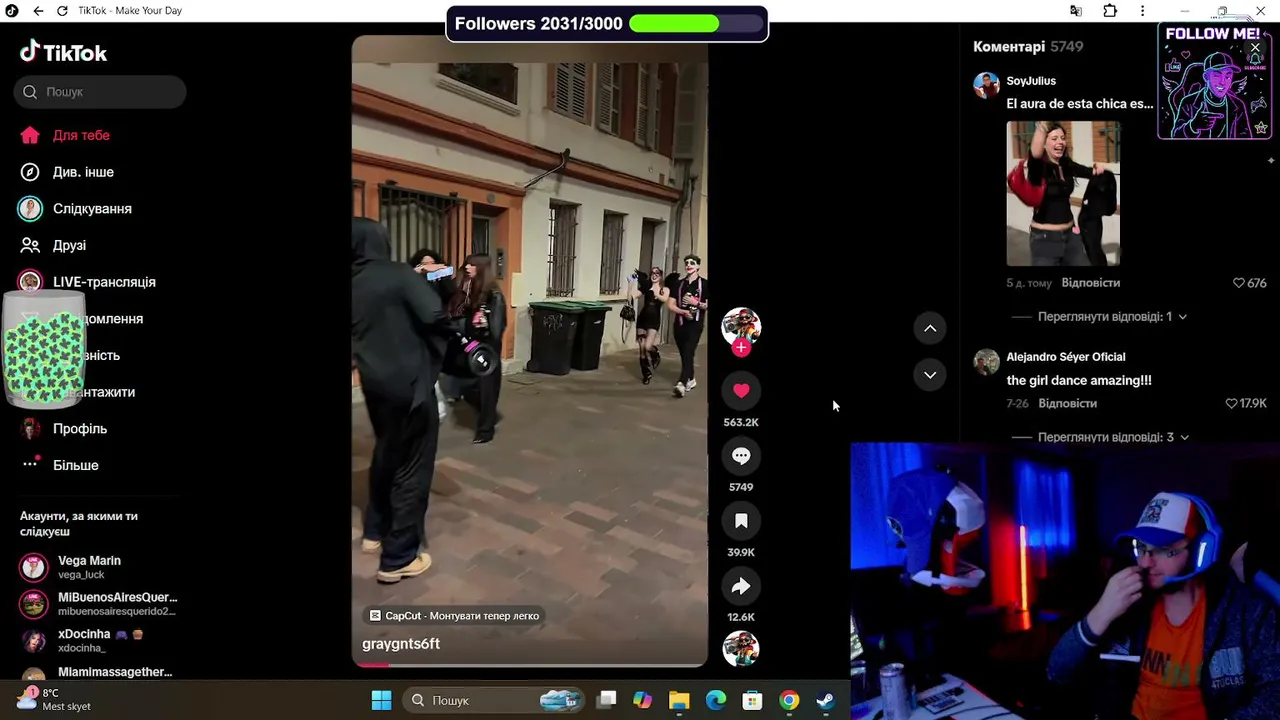Open the graygnts6ft username on video
The image size is (1280, 720).
point(401,644)
